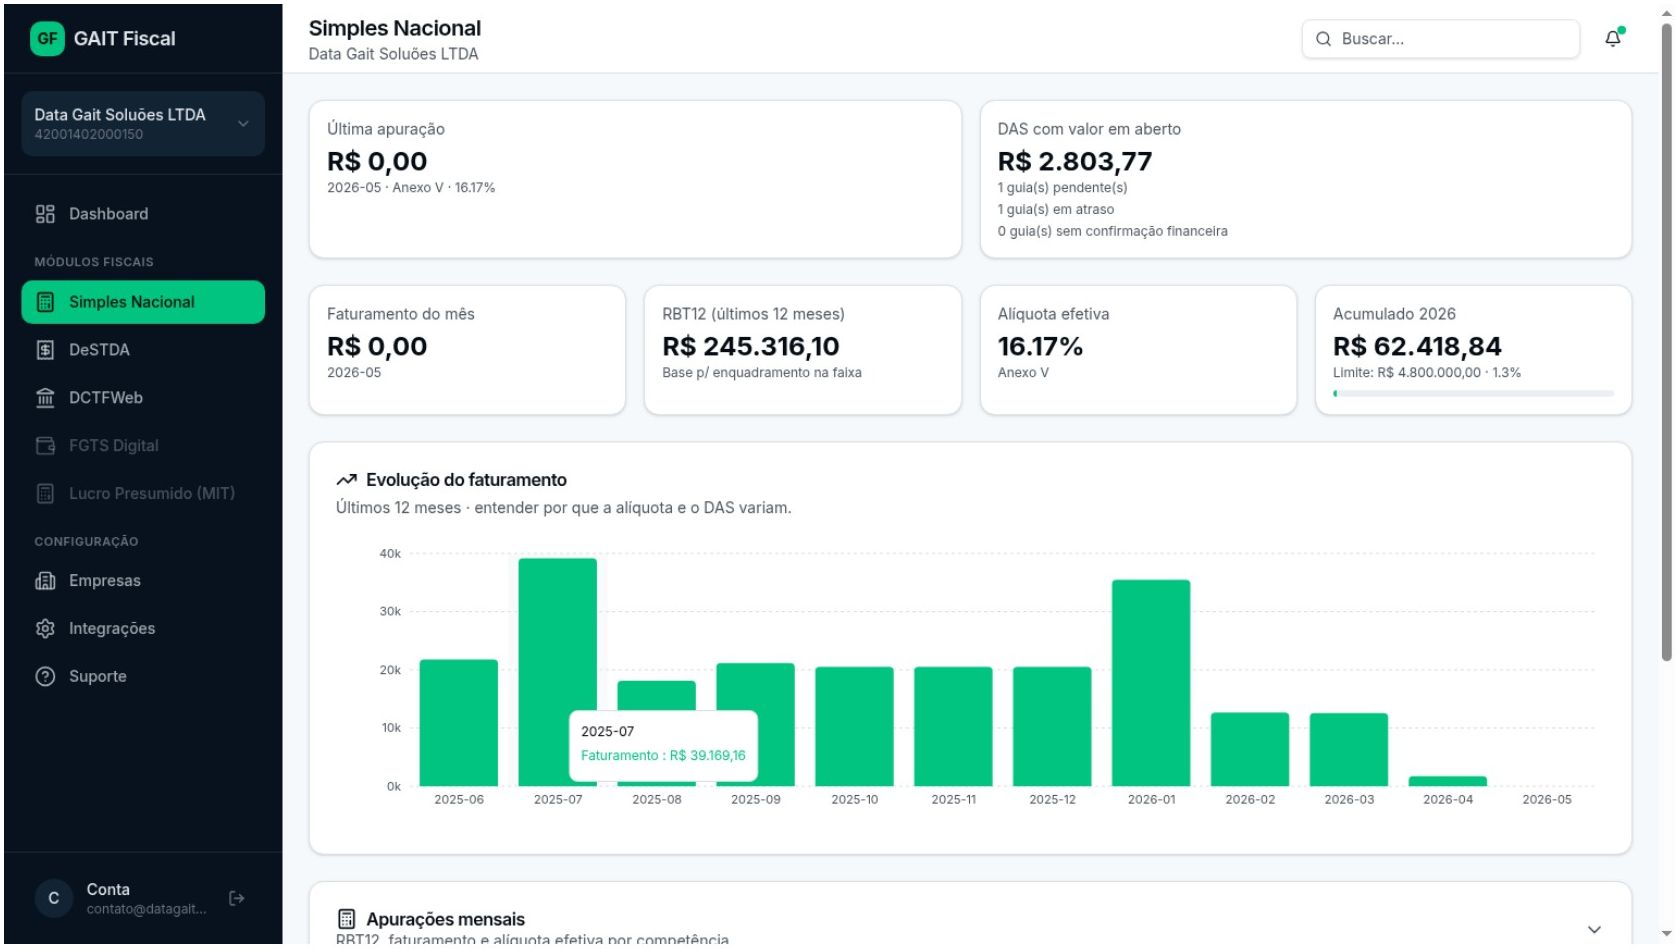The width and height of the screenshot is (1675, 950).
Task: Go to Dashboard in sidebar
Action: (143, 214)
